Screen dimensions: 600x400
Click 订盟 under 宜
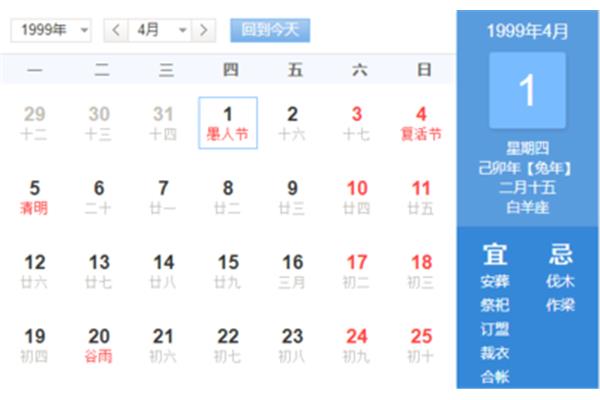click(x=495, y=329)
